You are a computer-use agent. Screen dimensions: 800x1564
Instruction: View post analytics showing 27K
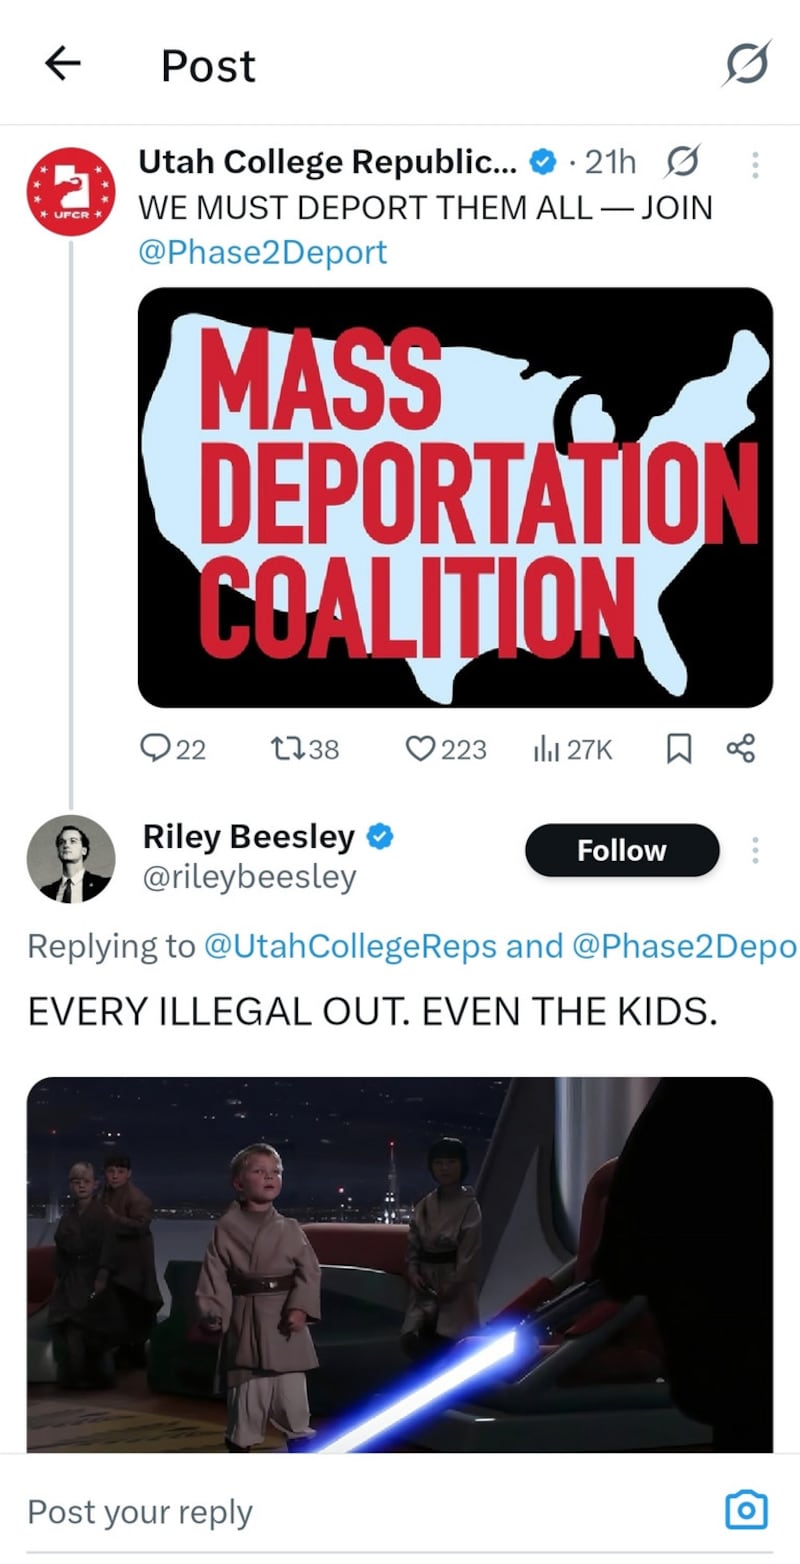click(x=548, y=748)
